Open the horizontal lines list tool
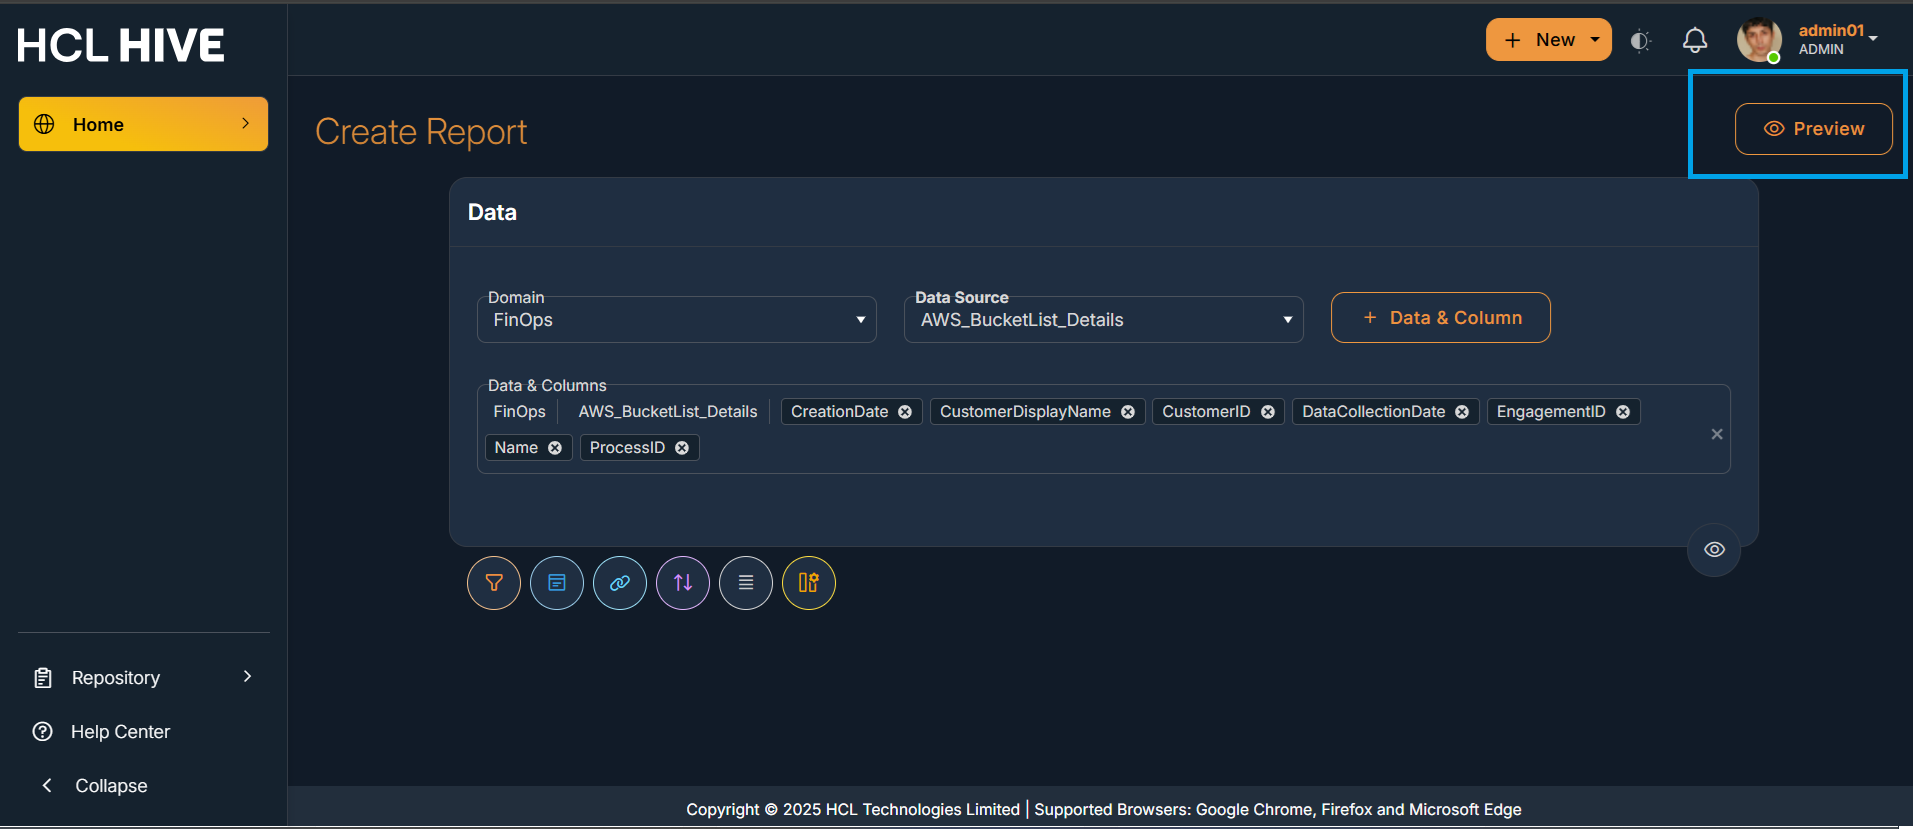 pyautogui.click(x=746, y=583)
